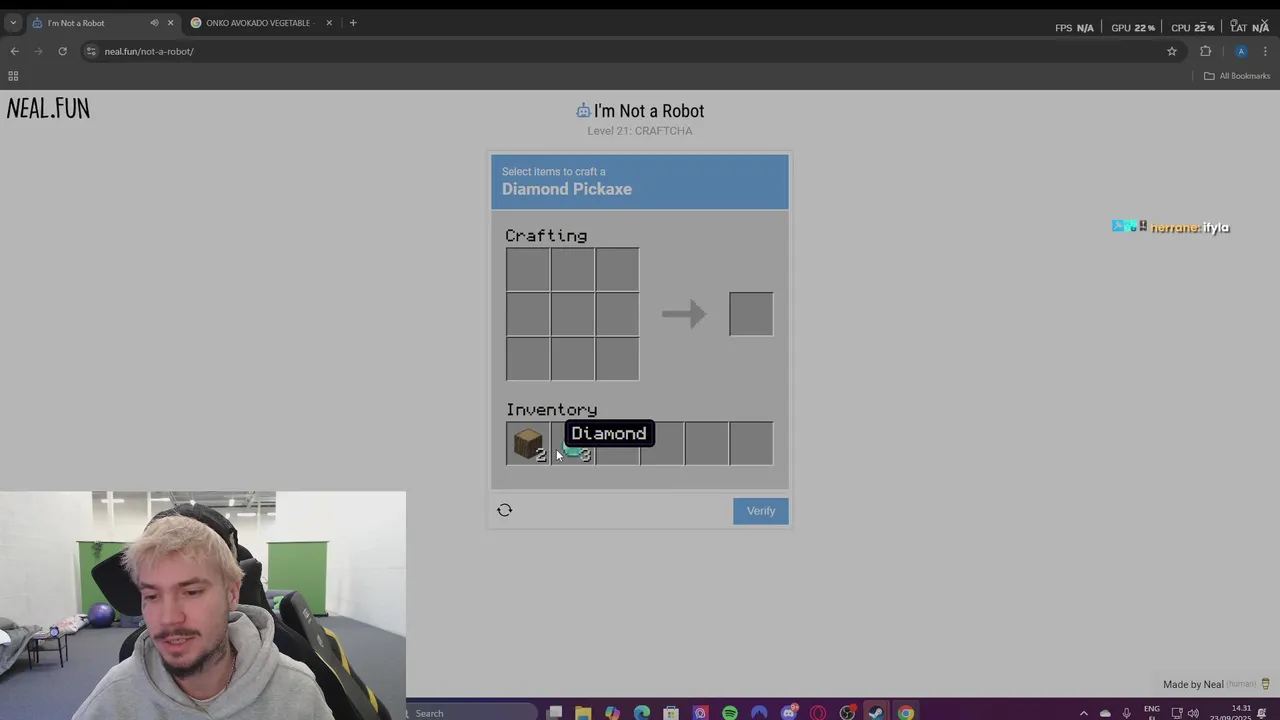Click the Made by Neal link
This screenshot has width=1280, height=720.
[x=1193, y=685]
